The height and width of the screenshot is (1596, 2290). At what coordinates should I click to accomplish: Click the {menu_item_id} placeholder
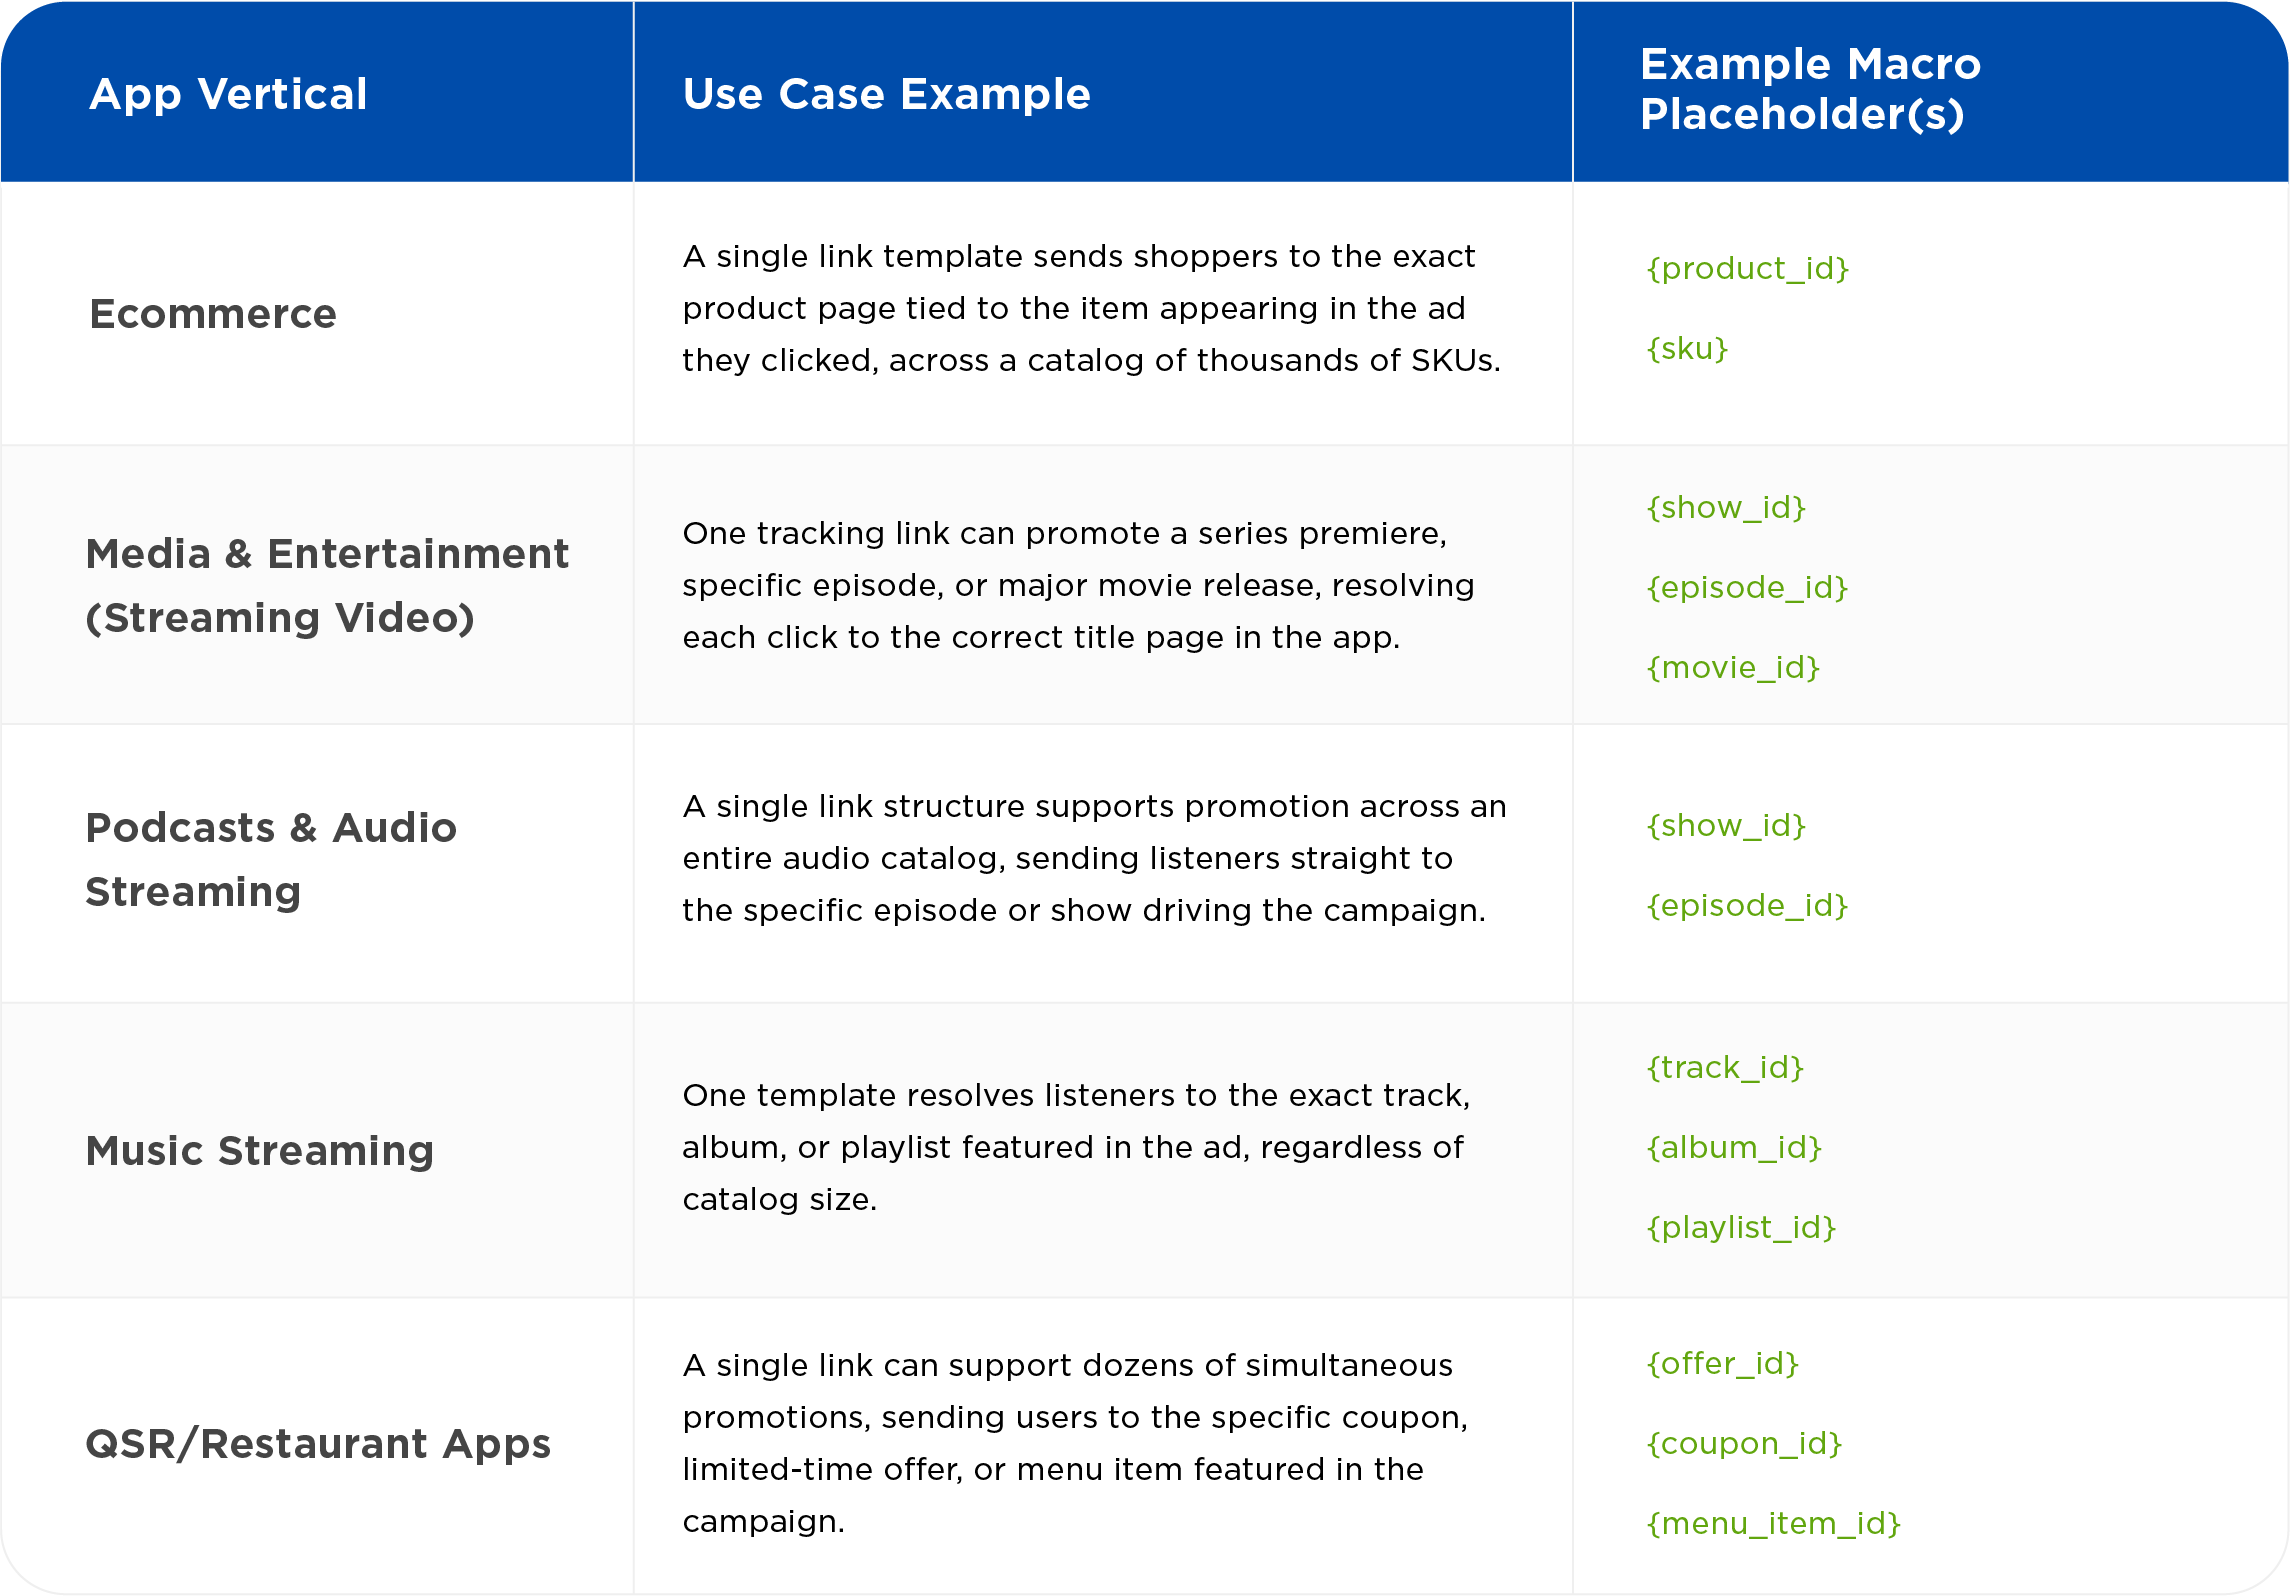[x=1773, y=1523]
